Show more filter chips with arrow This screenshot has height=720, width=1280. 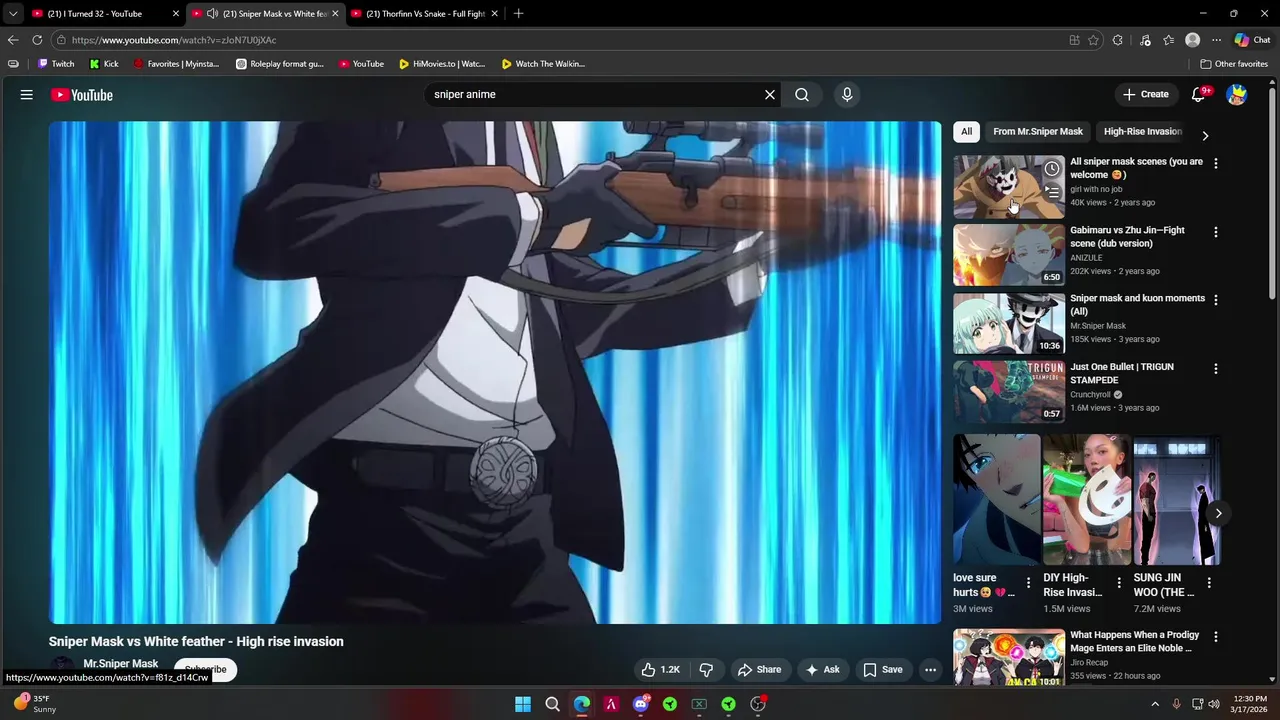coord(1205,136)
